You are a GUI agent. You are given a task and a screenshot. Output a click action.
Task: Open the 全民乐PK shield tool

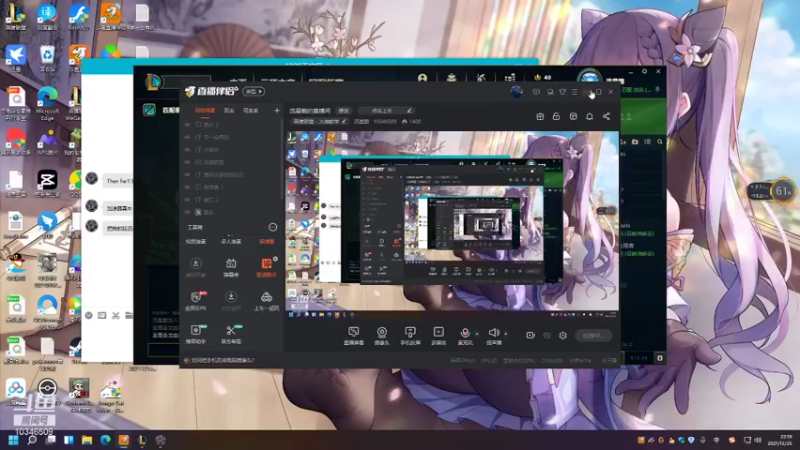click(196, 301)
